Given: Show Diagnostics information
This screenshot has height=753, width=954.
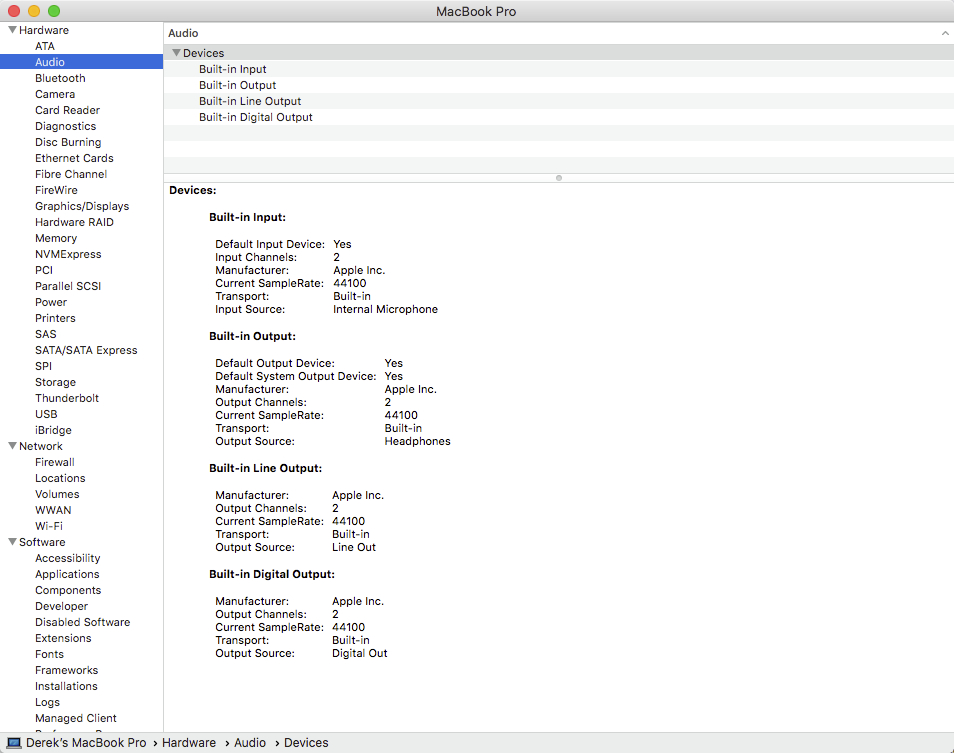Looking at the screenshot, I should pos(66,126).
